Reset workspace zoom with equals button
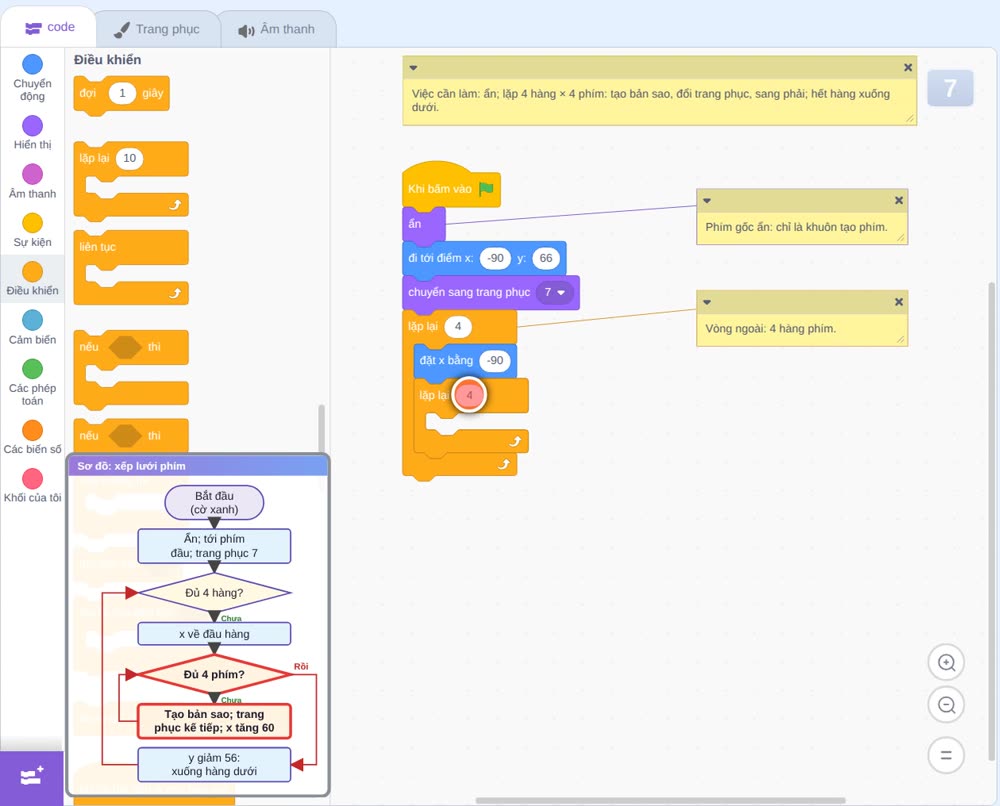Image resolution: width=1000 pixels, height=806 pixels. [946, 756]
